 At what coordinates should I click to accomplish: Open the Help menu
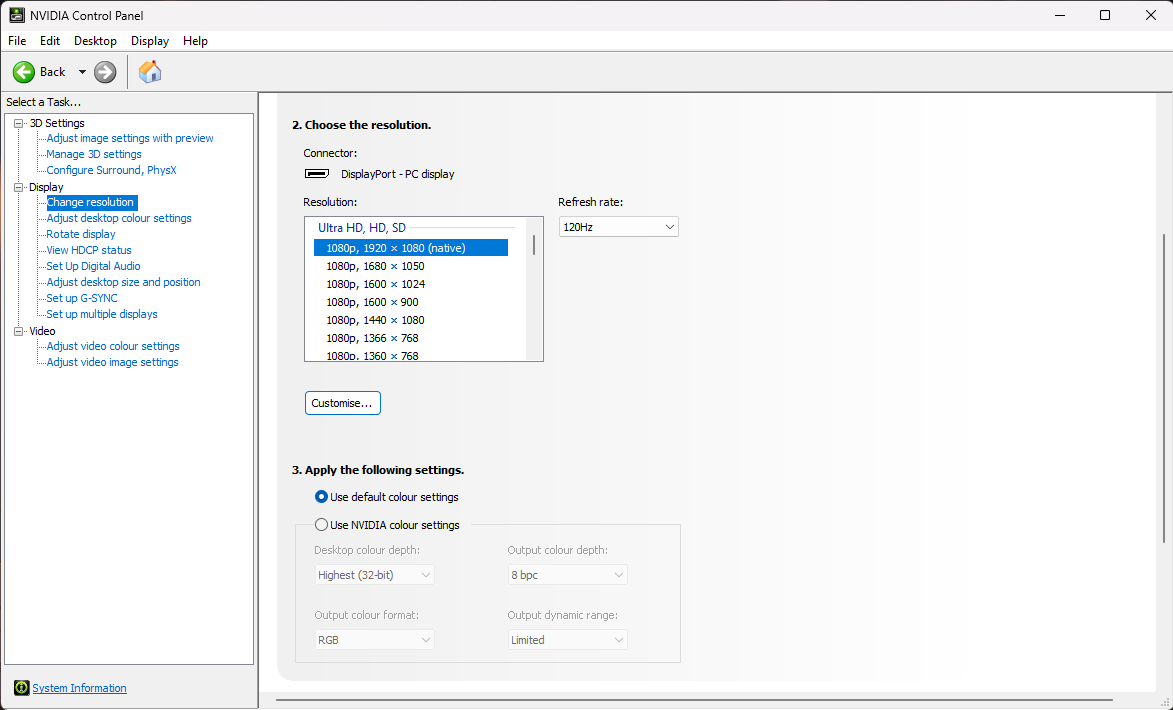pyautogui.click(x=195, y=40)
